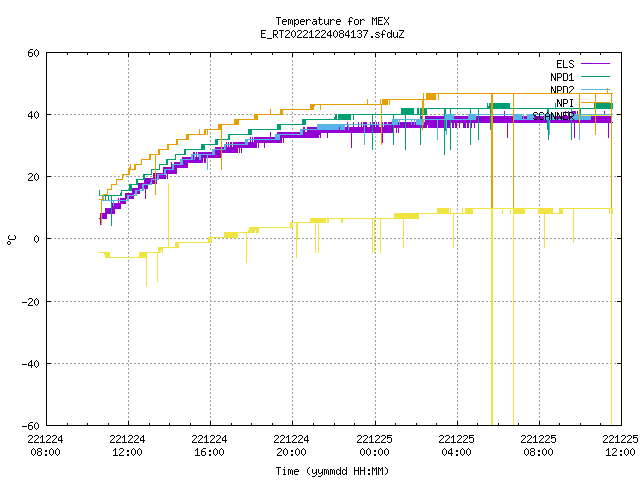This screenshot has width=640, height=480.
Task: Click the x-axis tick label 221225 12:00
Action: (620, 446)
